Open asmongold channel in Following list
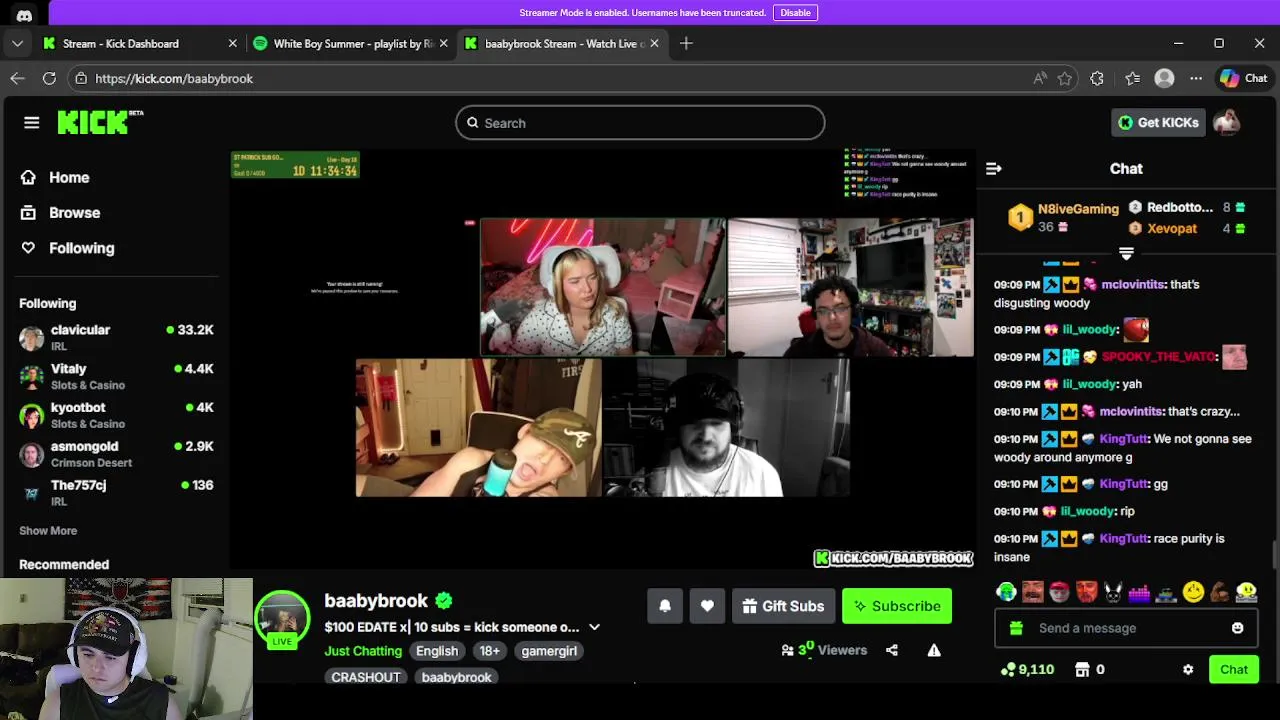 click(x=117, y=454)
